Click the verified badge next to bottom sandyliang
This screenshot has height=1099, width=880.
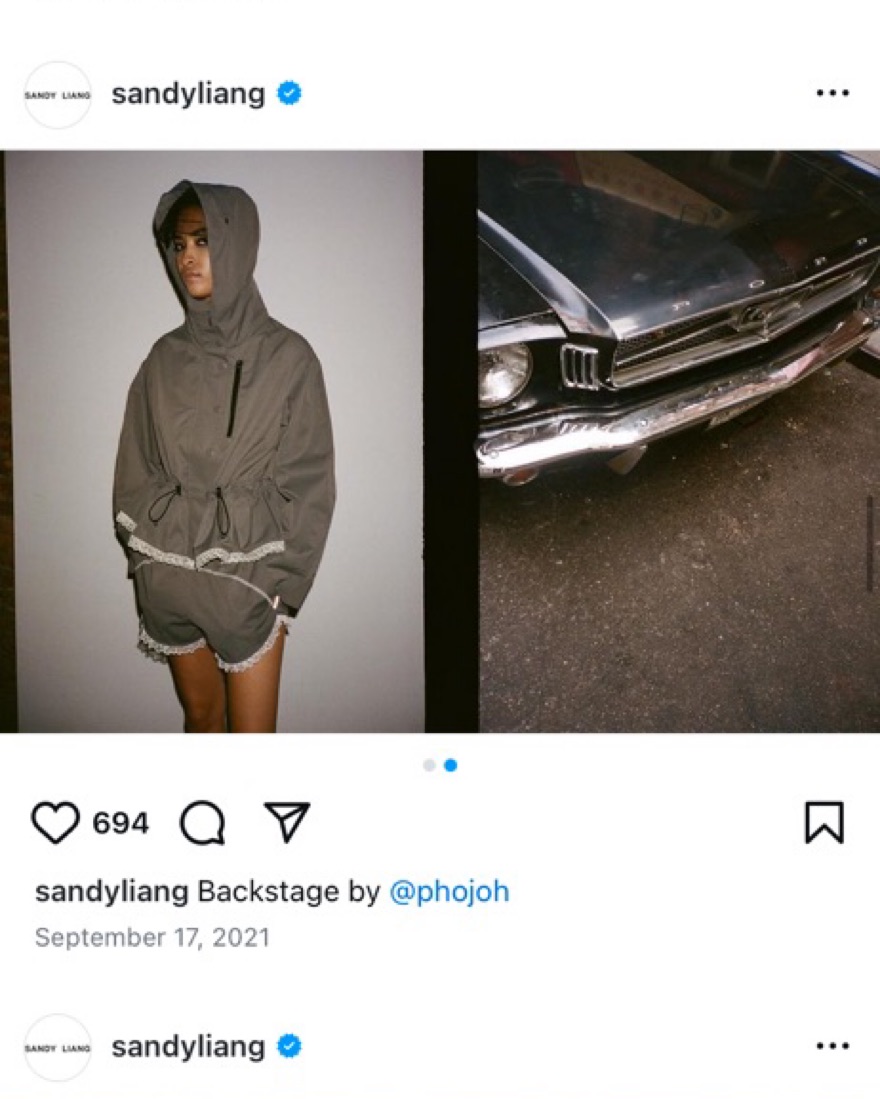[x=289, y=1046]
